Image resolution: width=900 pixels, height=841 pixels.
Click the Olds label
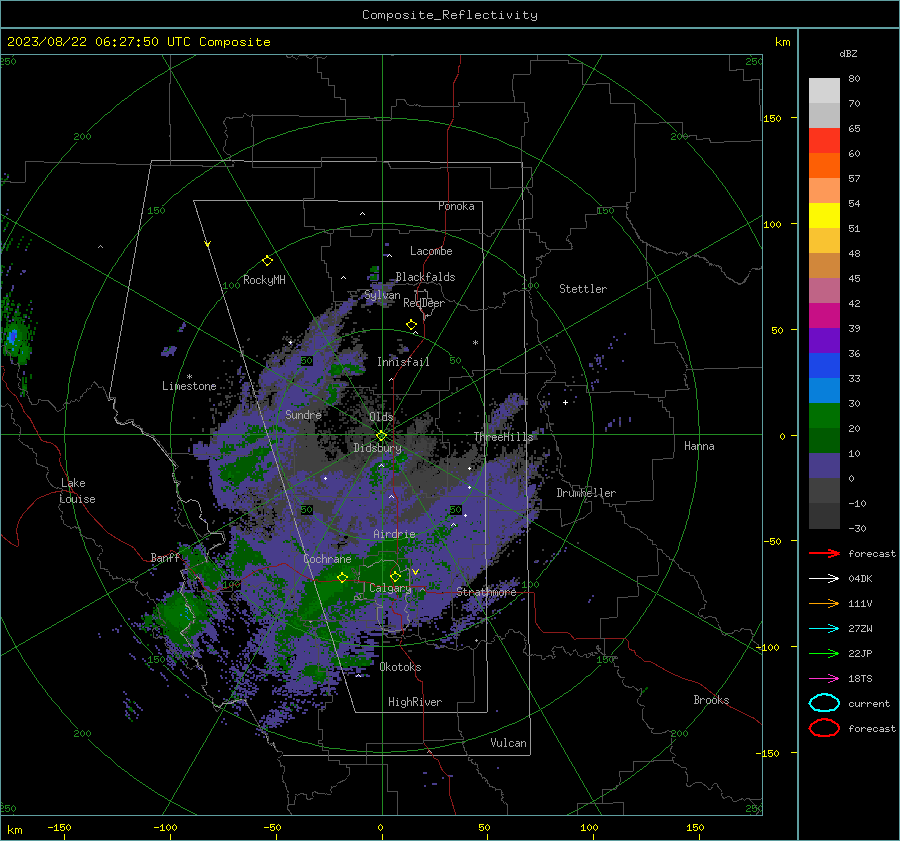(x=381, y=416)
